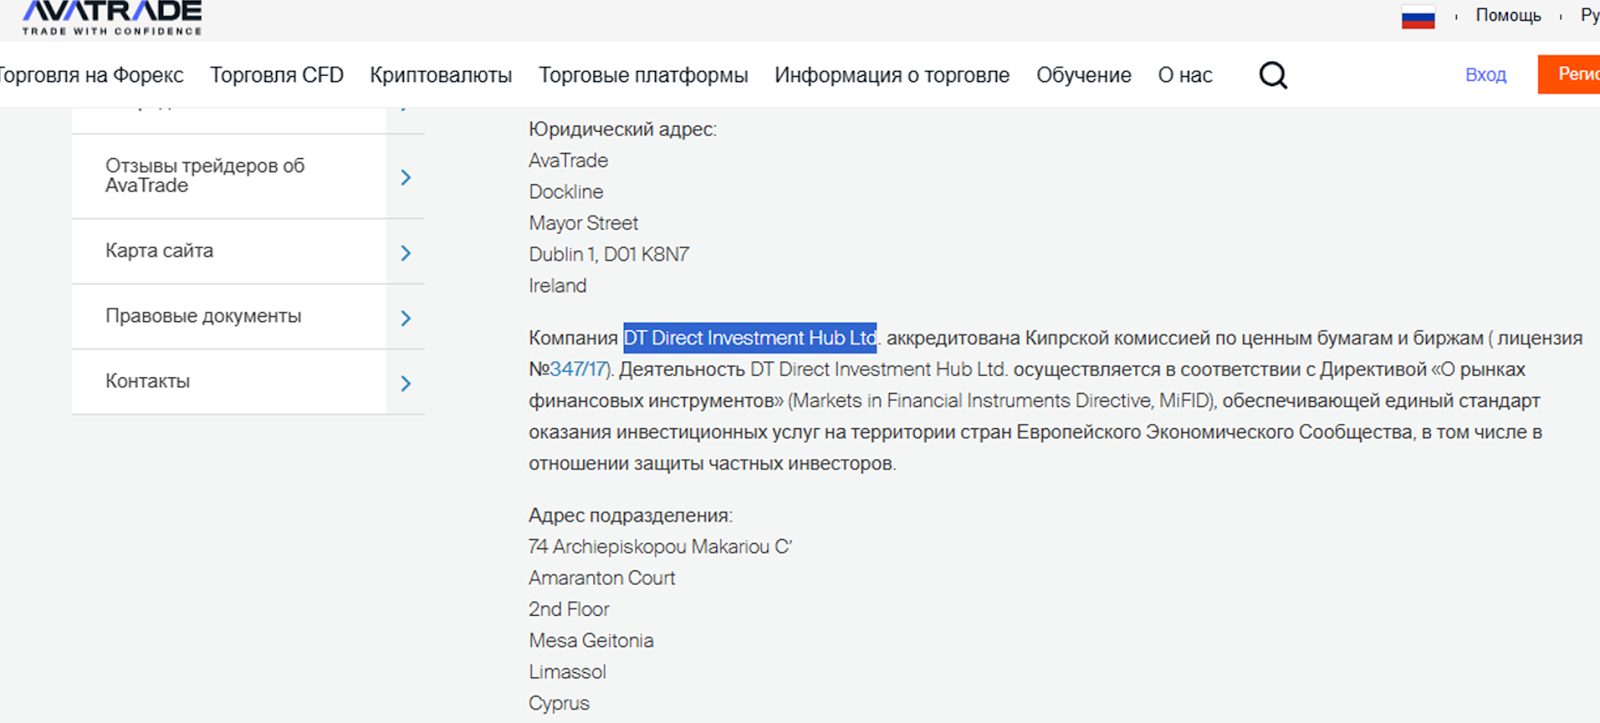Expand chevron beside Правовые документы
1600x723 pixels.
(406, 318)
